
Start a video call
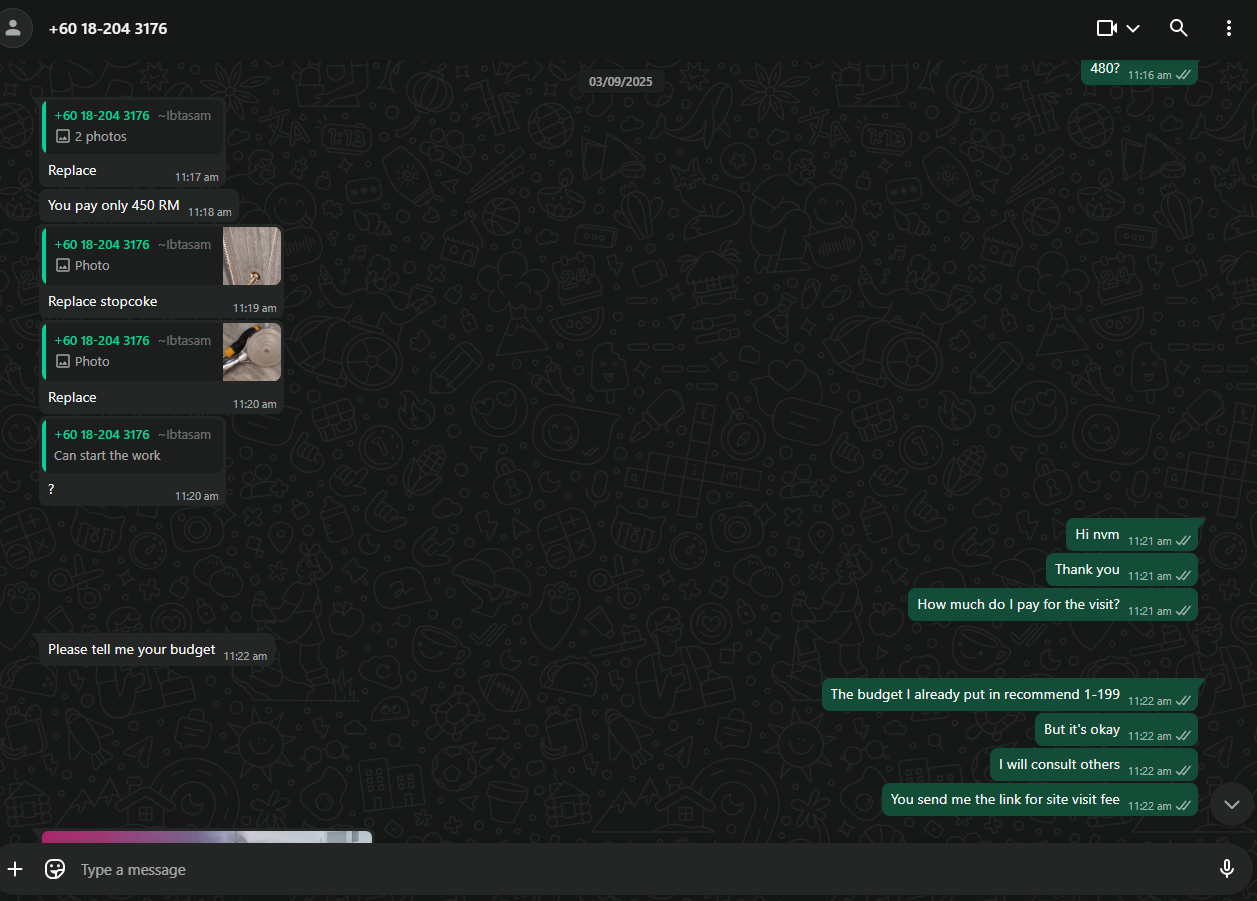tap(1106, 28)
